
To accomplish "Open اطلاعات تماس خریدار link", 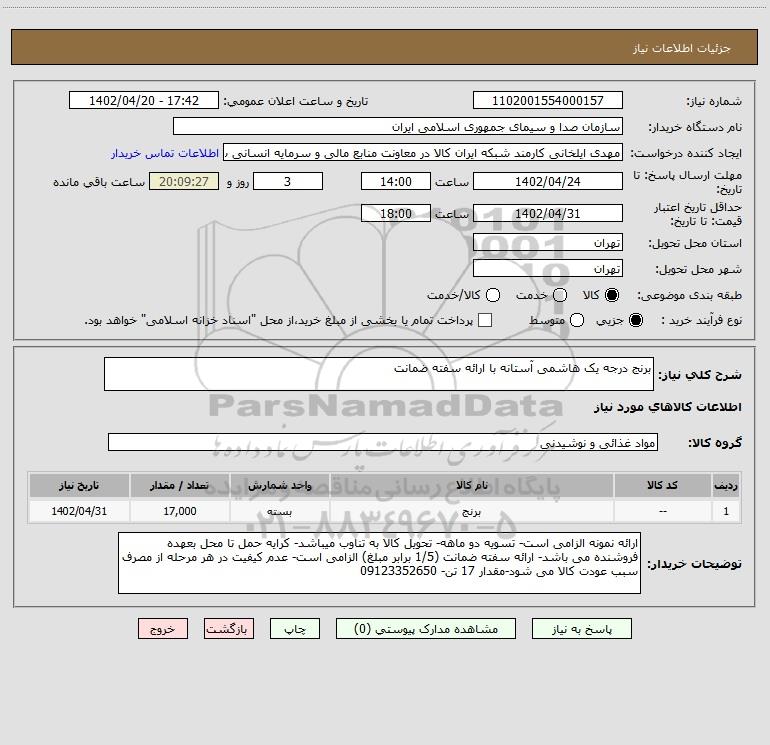I will (165, 153).
